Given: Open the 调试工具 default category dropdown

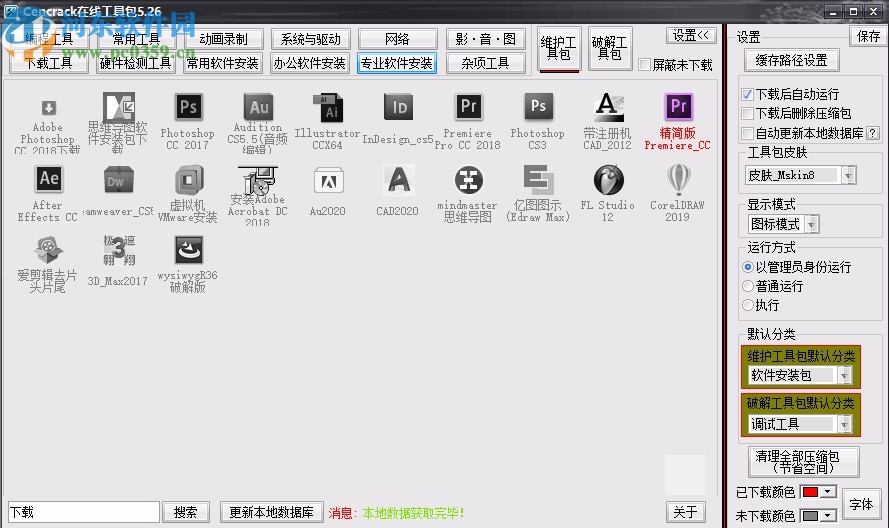Looking at the screenshot, I should (844, 424).
